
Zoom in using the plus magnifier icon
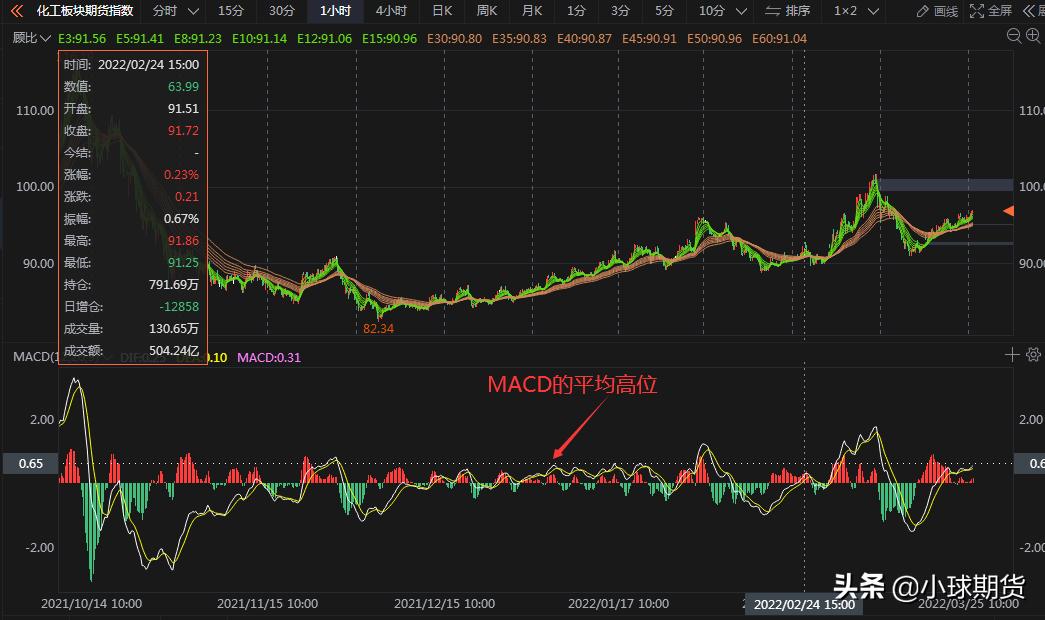[x=1014, y=35]
